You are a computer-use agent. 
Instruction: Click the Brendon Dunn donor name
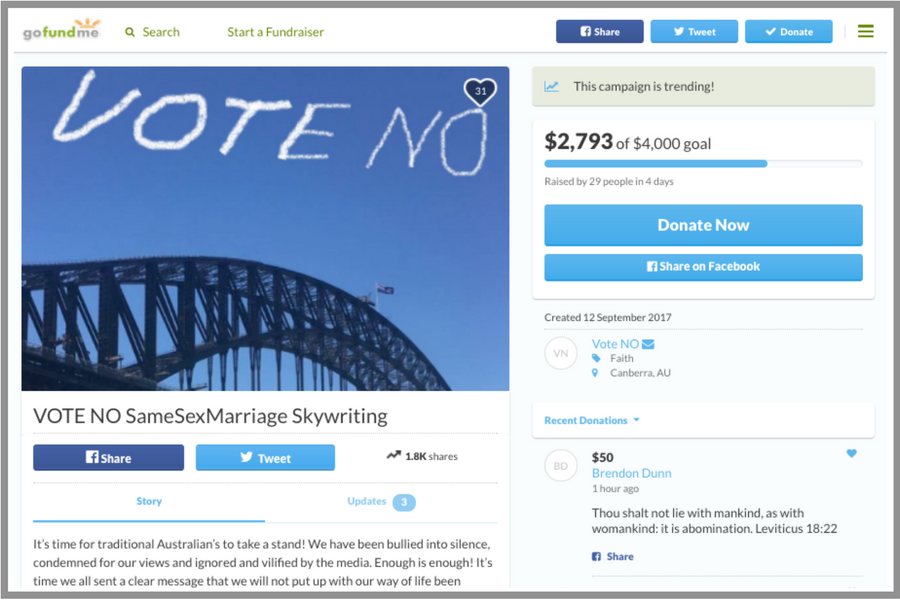coord(631,473)
